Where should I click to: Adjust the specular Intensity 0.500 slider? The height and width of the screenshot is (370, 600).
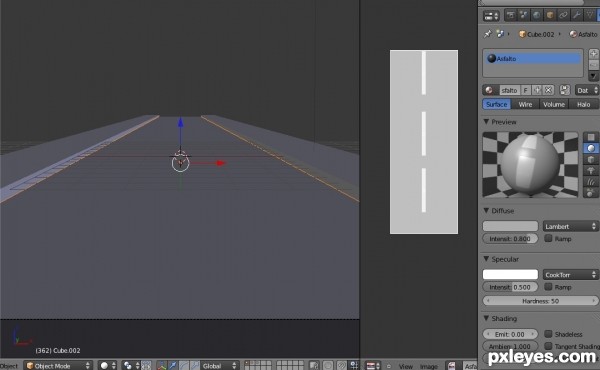[510, 287]
